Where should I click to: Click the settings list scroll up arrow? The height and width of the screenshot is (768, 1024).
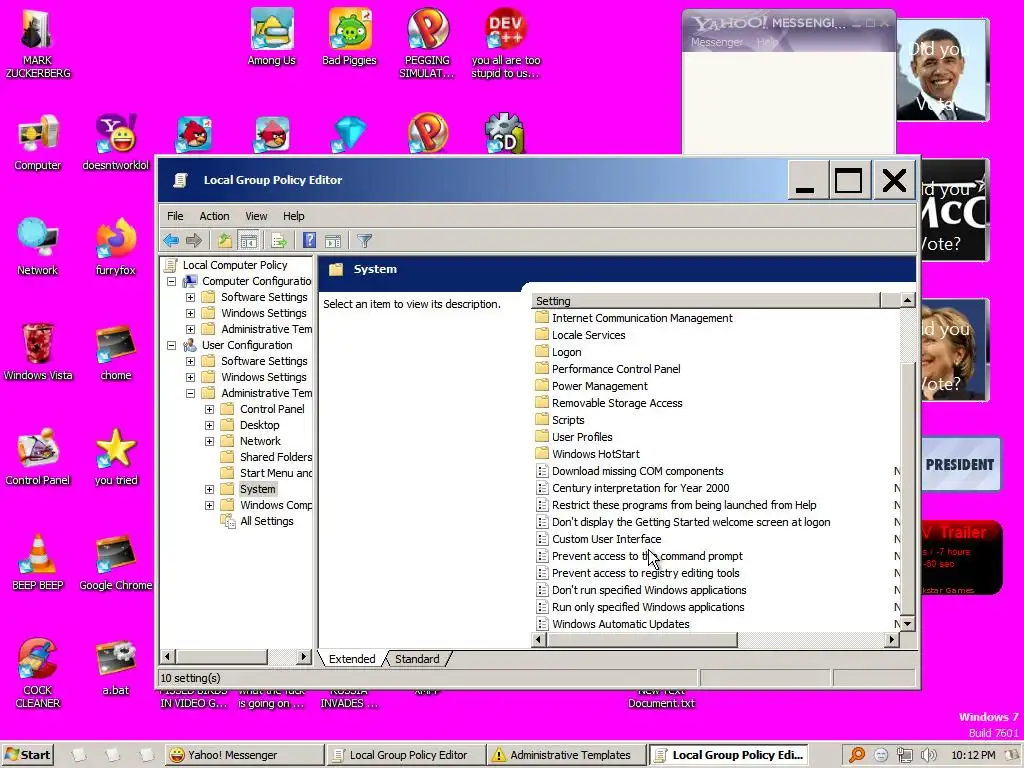(x=907, y=300)
